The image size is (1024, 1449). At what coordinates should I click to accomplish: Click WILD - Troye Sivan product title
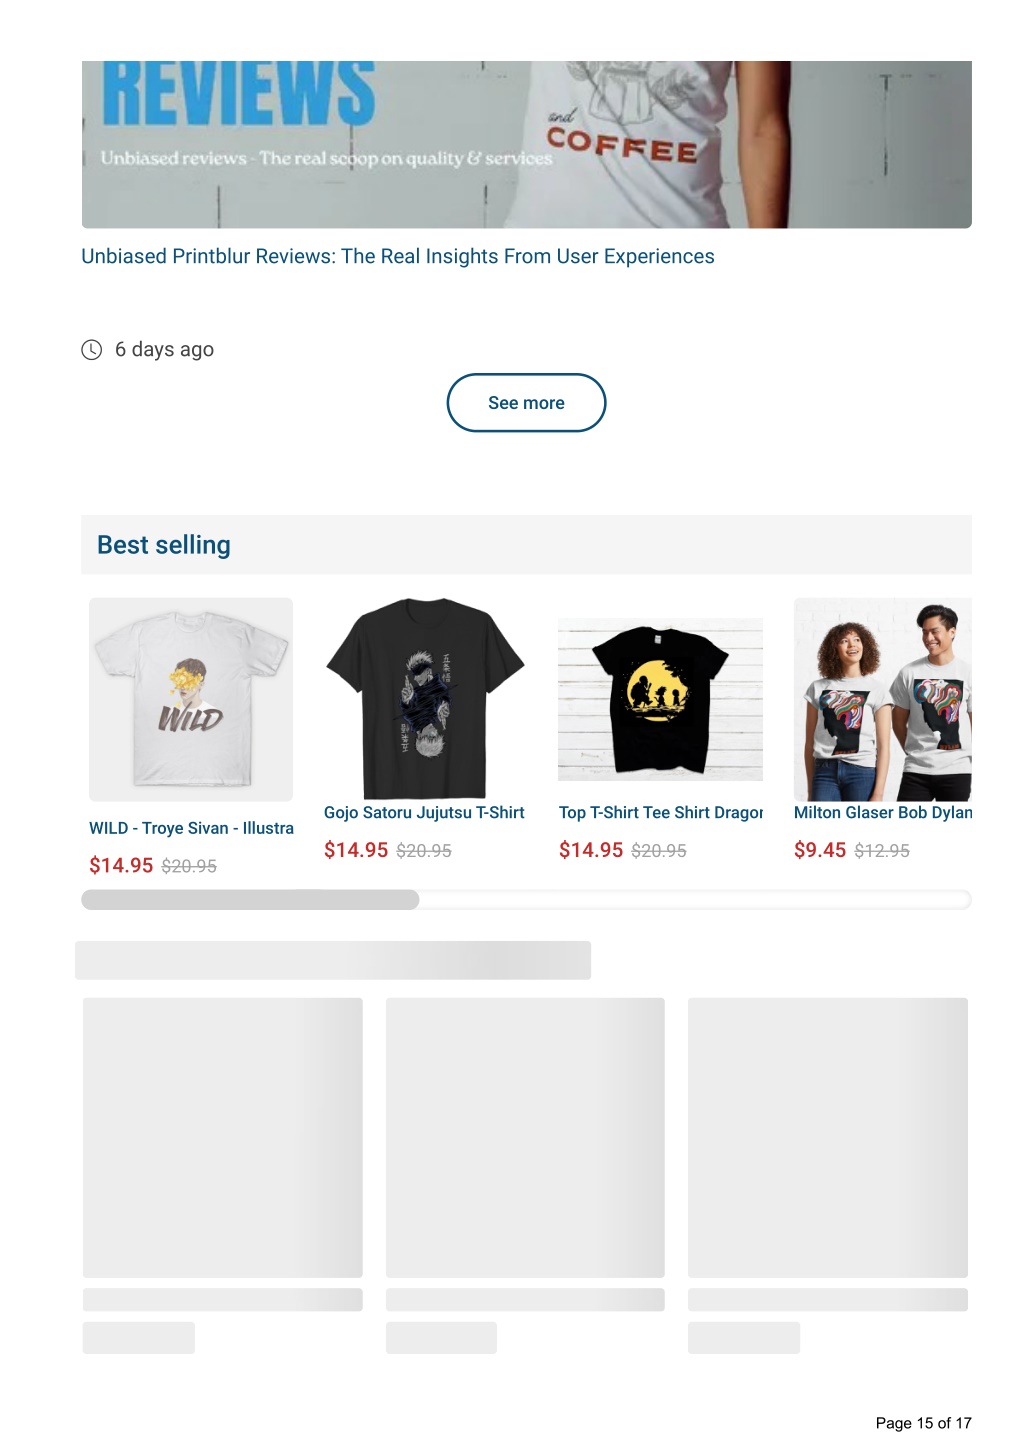pos(192,828)
